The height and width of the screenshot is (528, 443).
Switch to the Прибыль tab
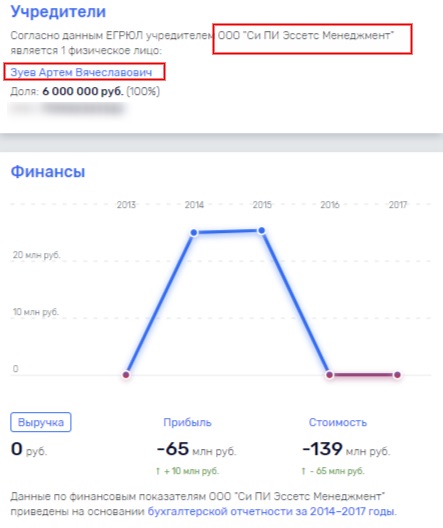point(188,422)
